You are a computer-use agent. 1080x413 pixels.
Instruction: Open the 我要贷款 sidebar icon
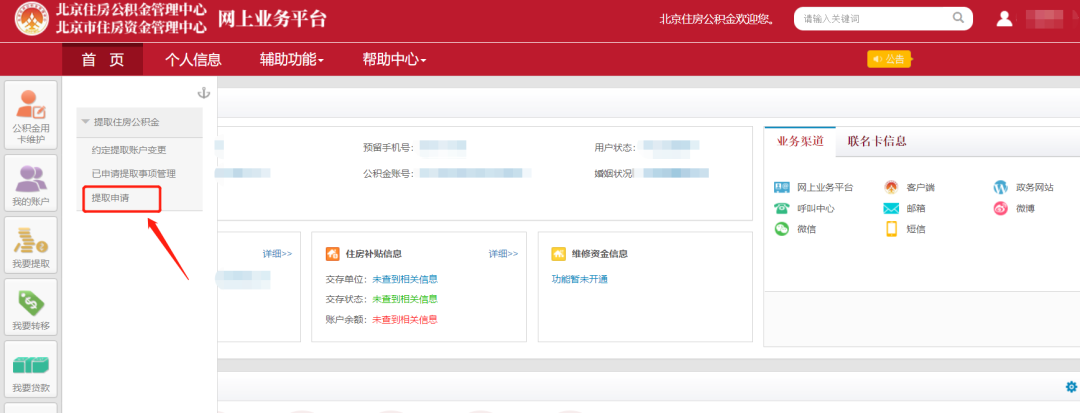[31, 370]
